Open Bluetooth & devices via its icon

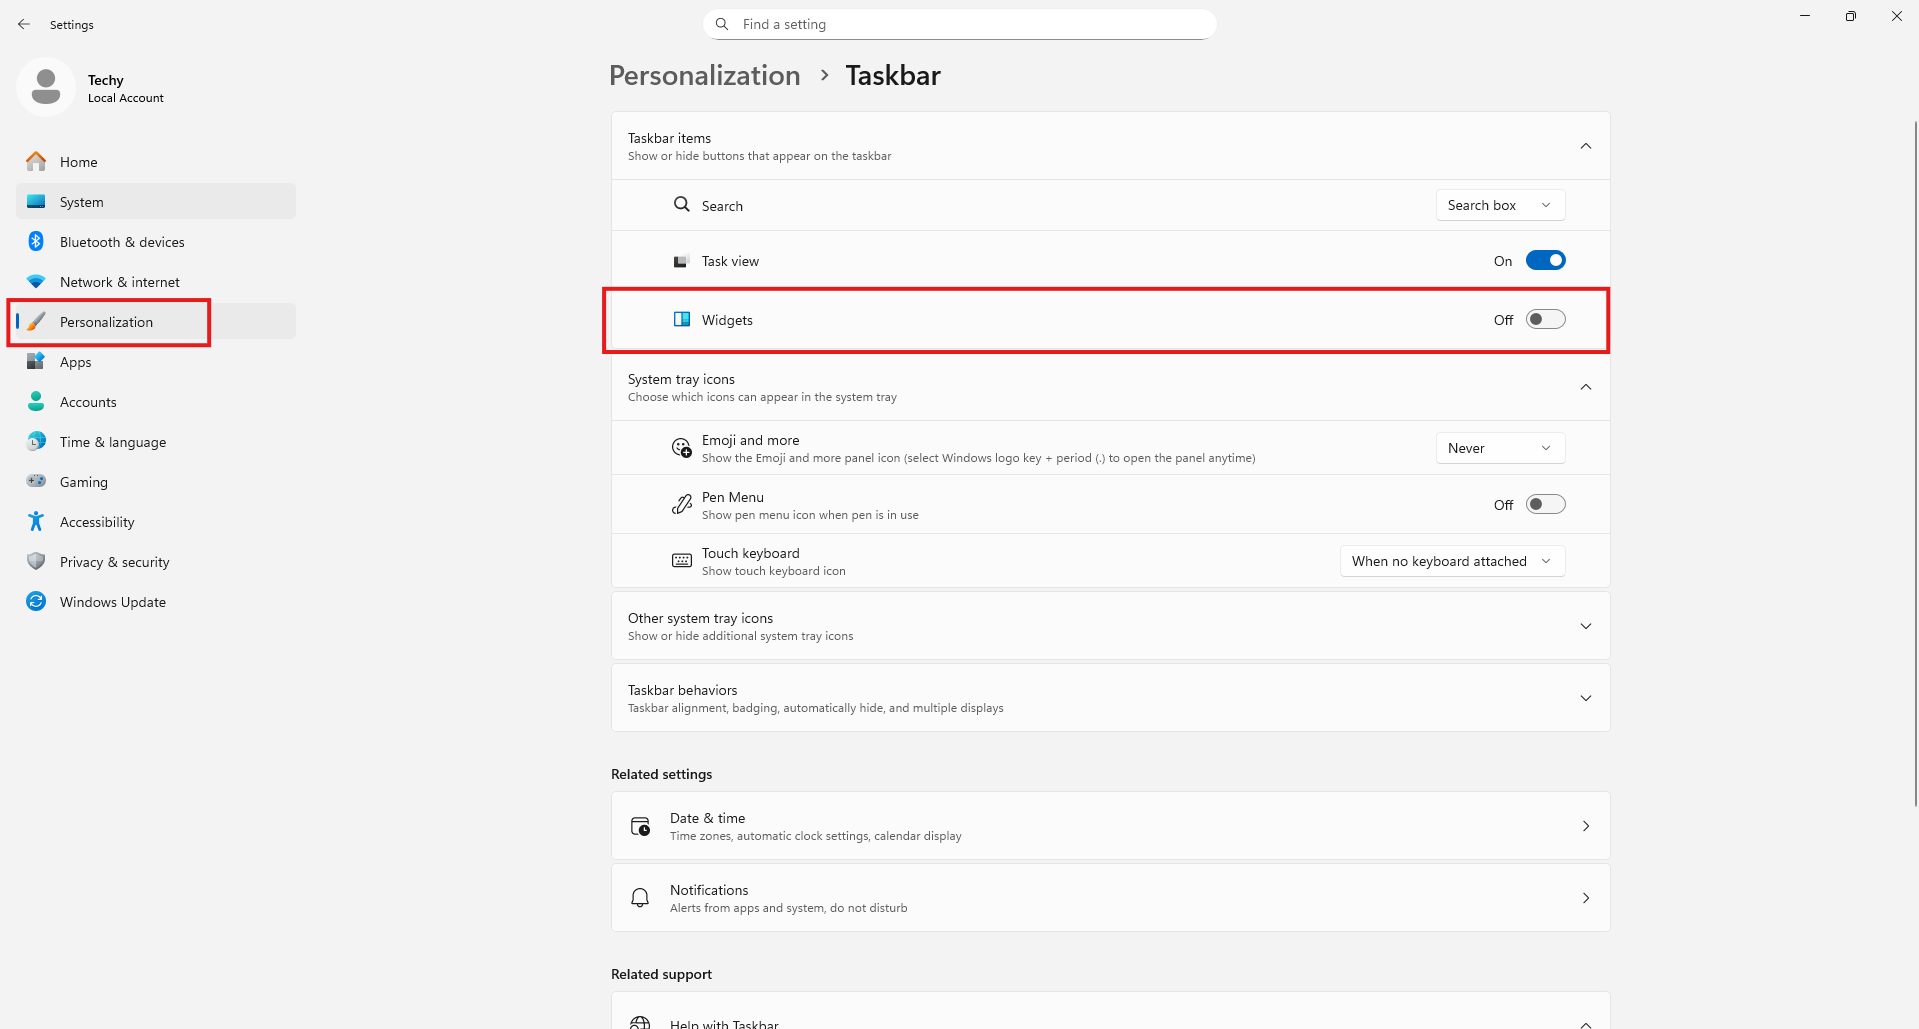pyautogui.click(x=36, y=242)
